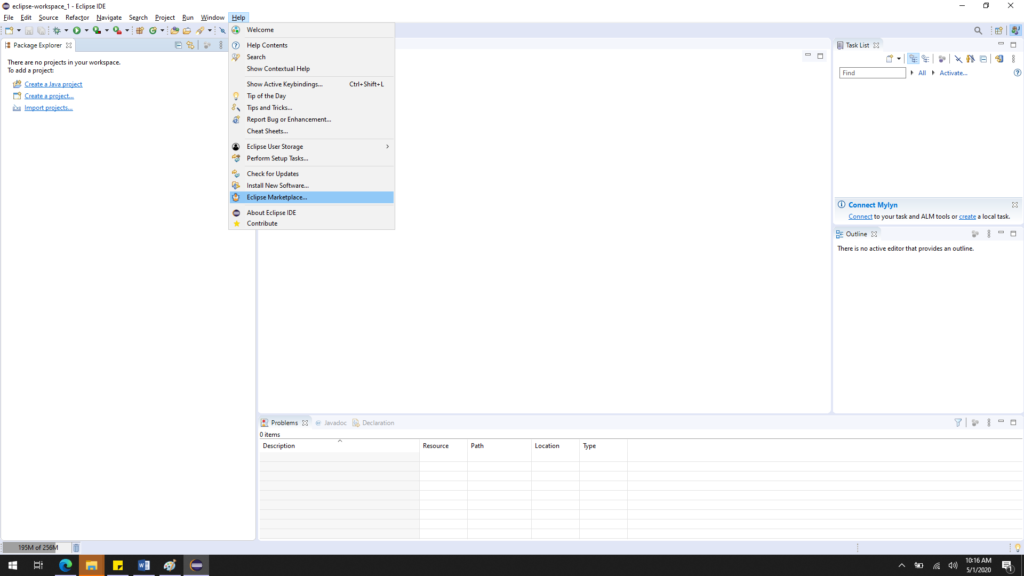Click the heap status memory bar
1024x576 pixels.
(37, 547)
